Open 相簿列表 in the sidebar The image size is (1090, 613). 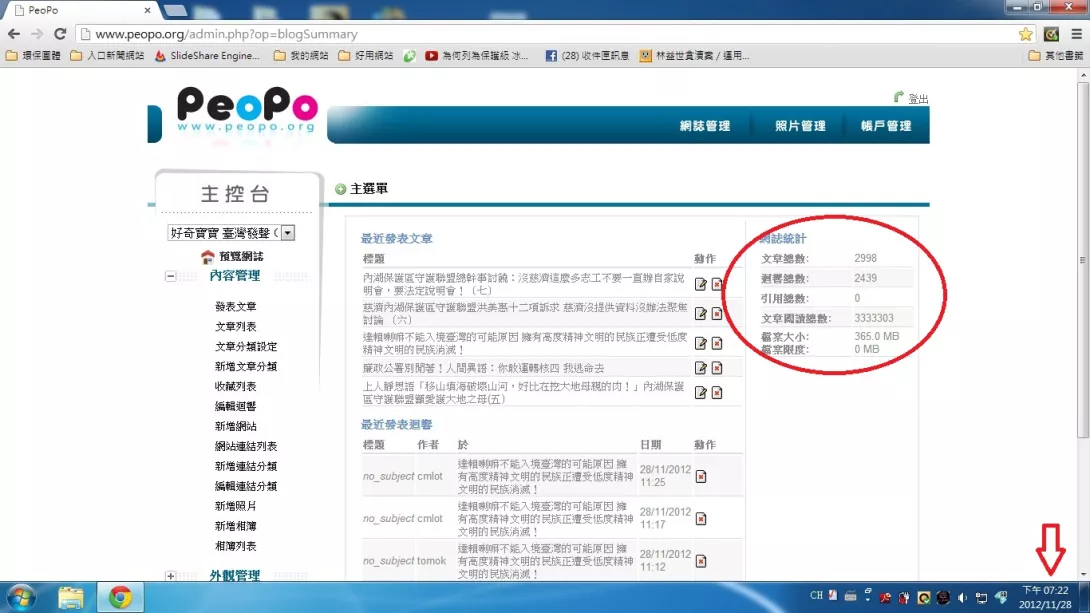tap(236, 546)
